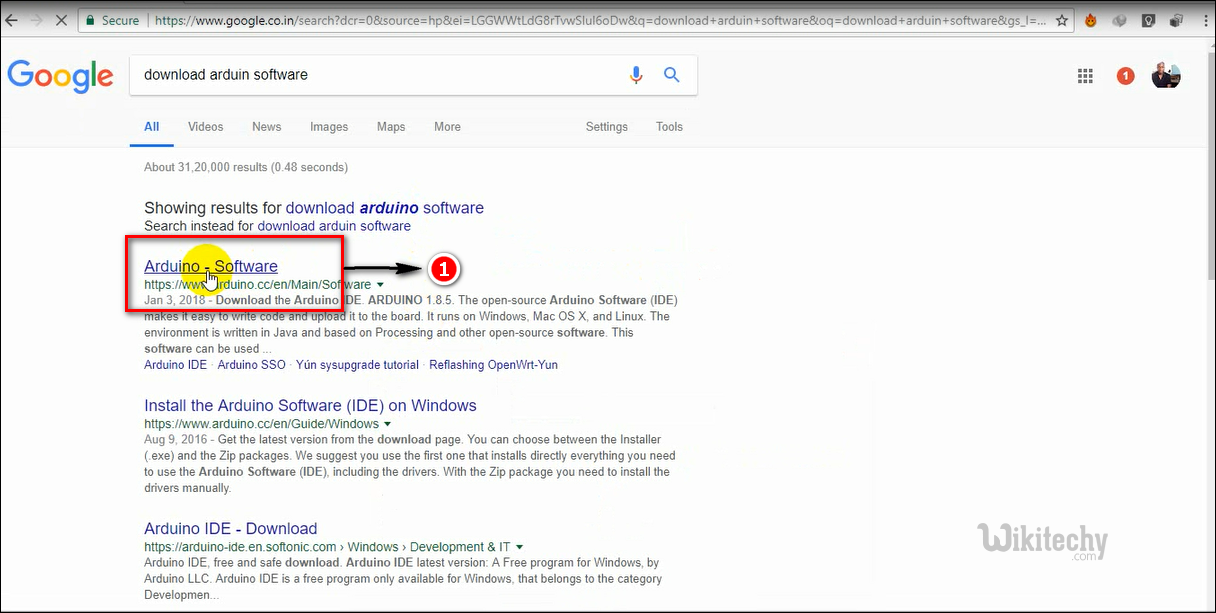Bookmark this page with the star icon
Viewport: 1216px width, 613px height.
click(1062, 20)
